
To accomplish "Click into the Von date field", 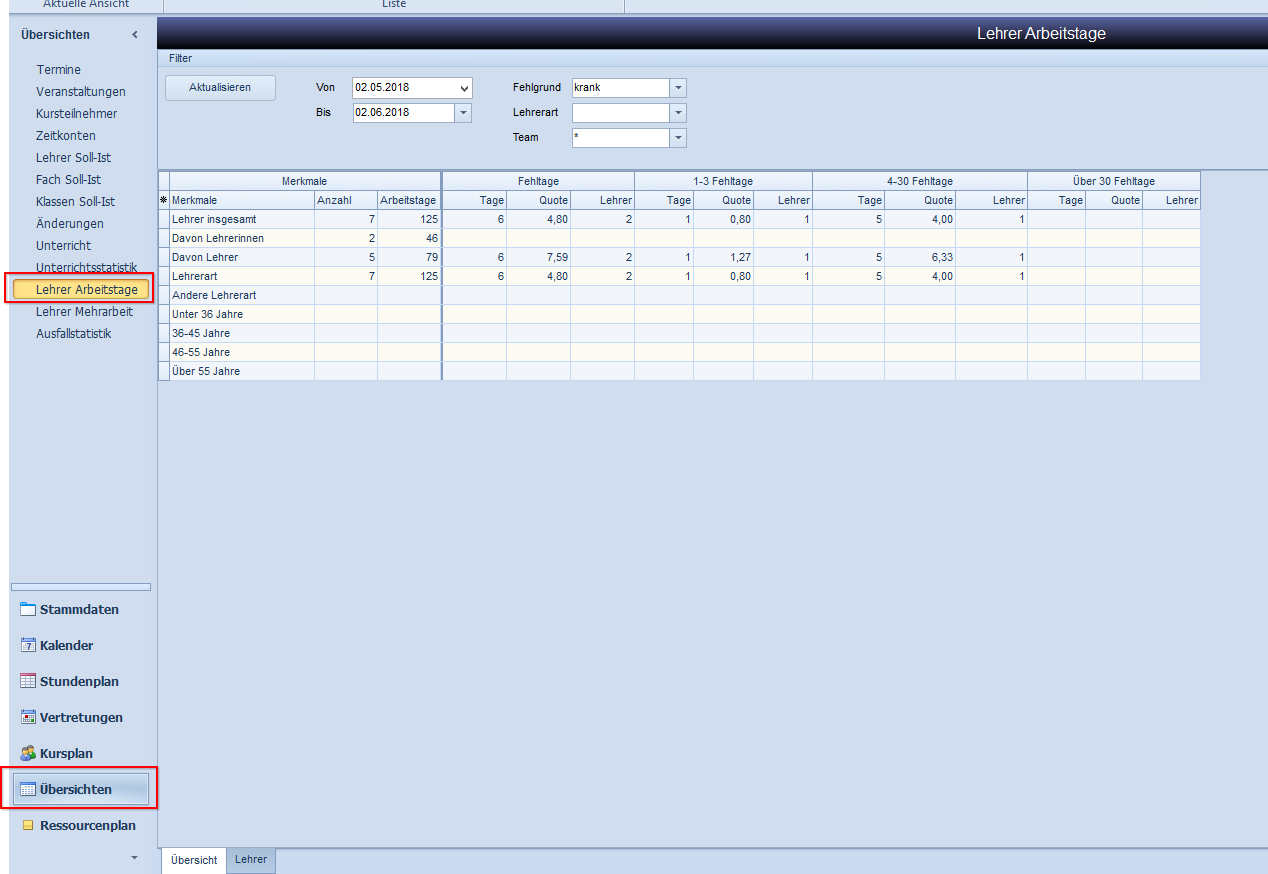I will (404, 88).
